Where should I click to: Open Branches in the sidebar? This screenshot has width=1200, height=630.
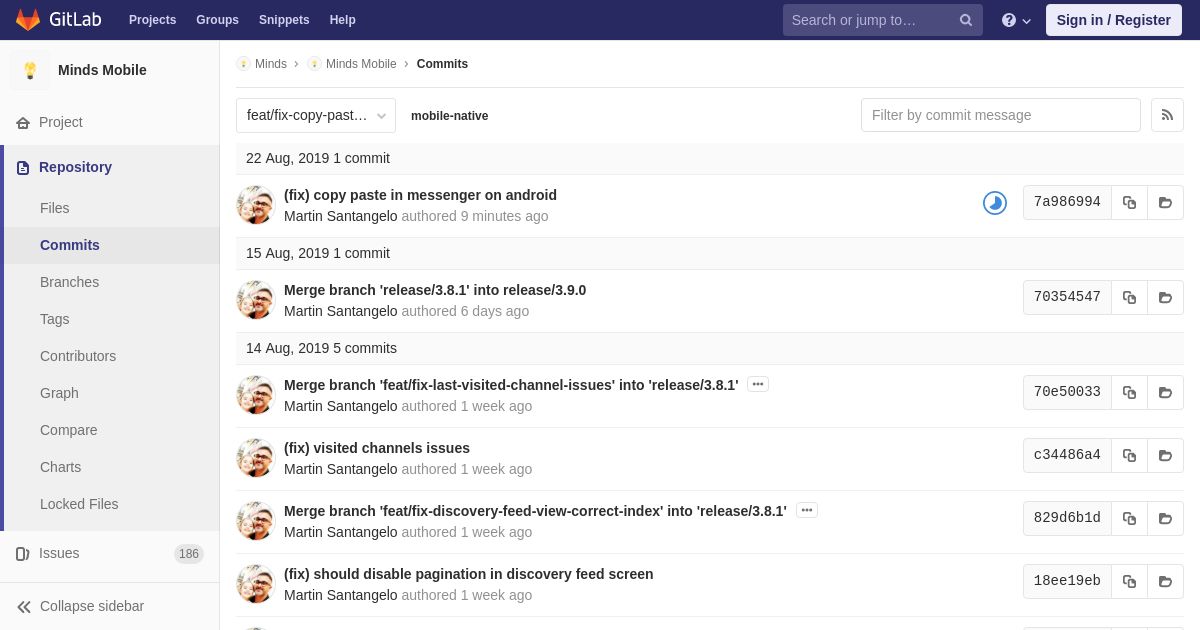tap(69, 282)
